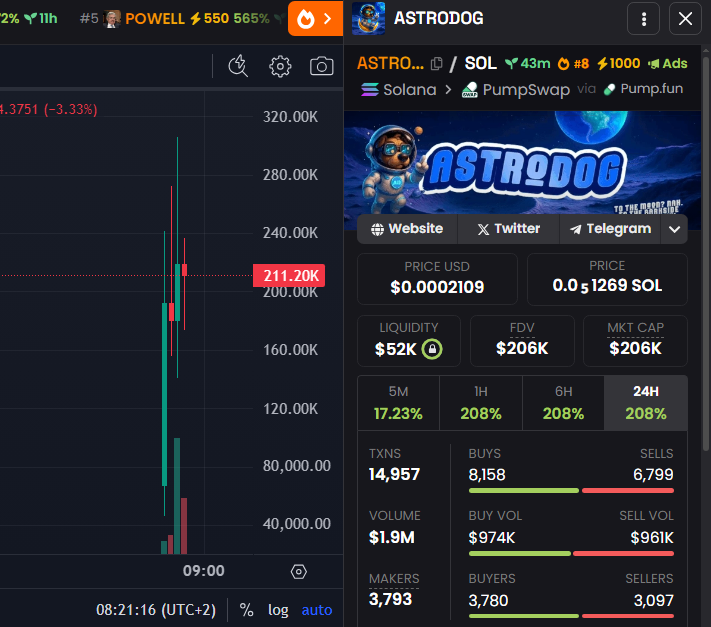The height and width of the screenshot is (627, 711).
Task: Click the SOL quote symbol
Action: (481, 63)
